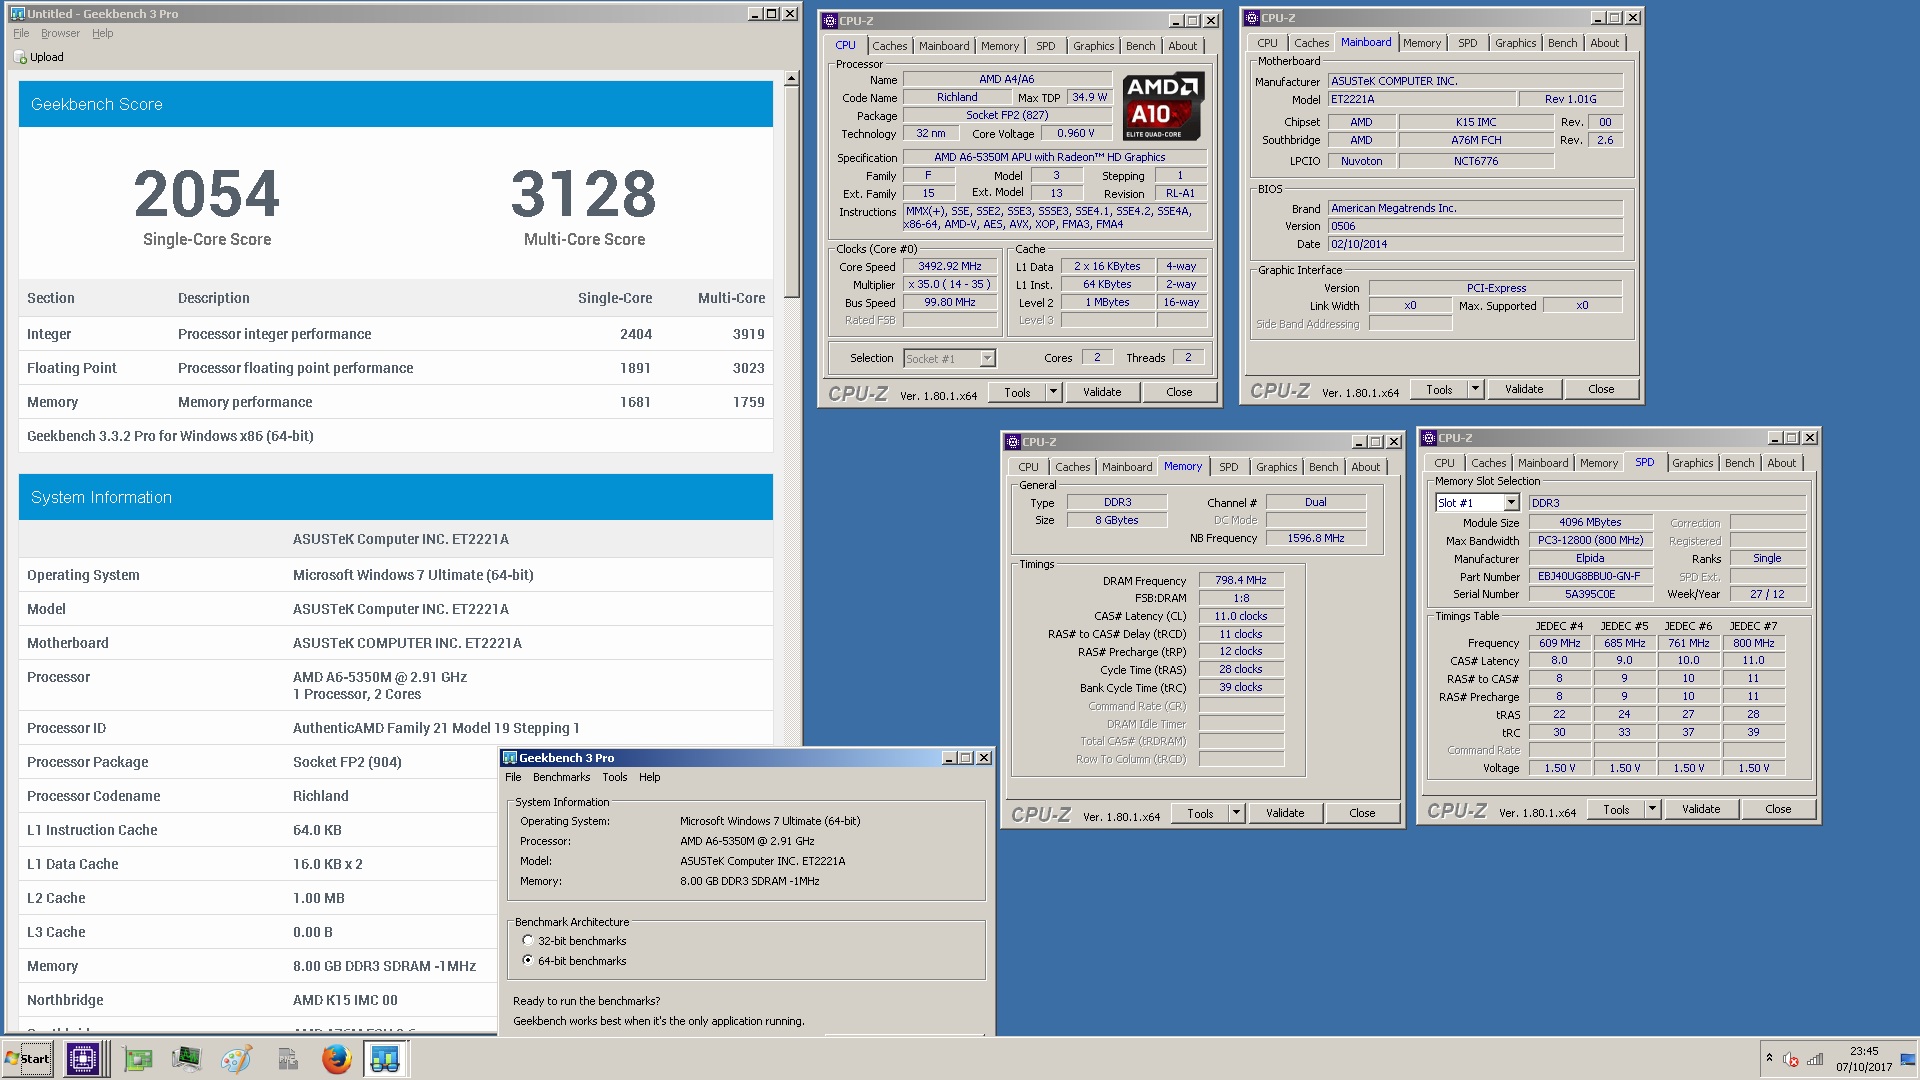Open the system monitor taskbar icon

(x=186, y=1059)
